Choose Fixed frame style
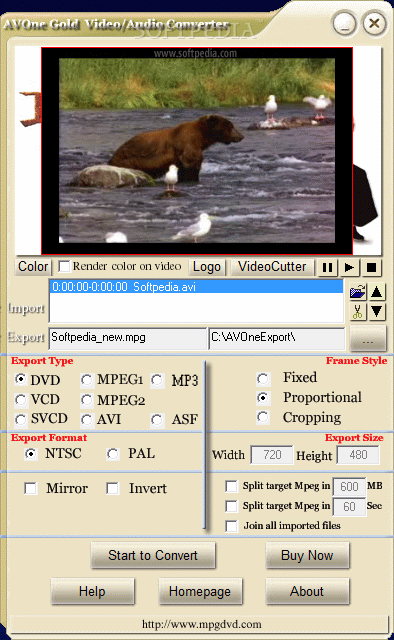Screen dimensions: 394x640 [x=263, y=378]
